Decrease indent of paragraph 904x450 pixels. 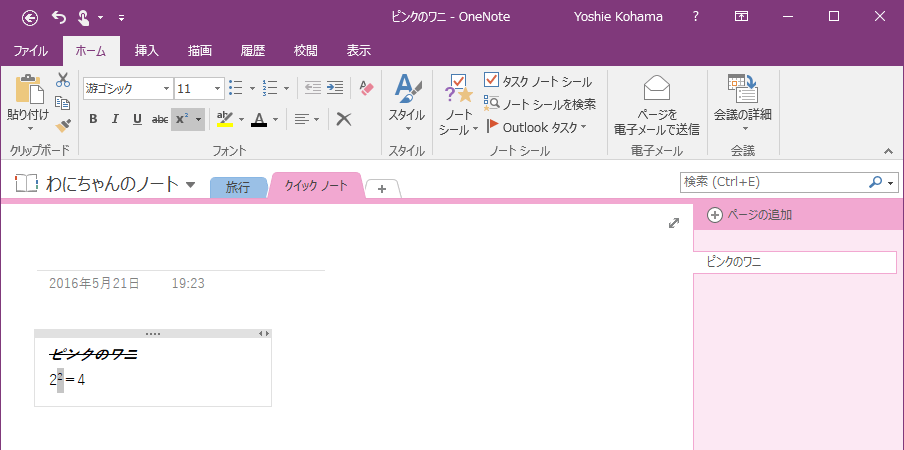312,88
